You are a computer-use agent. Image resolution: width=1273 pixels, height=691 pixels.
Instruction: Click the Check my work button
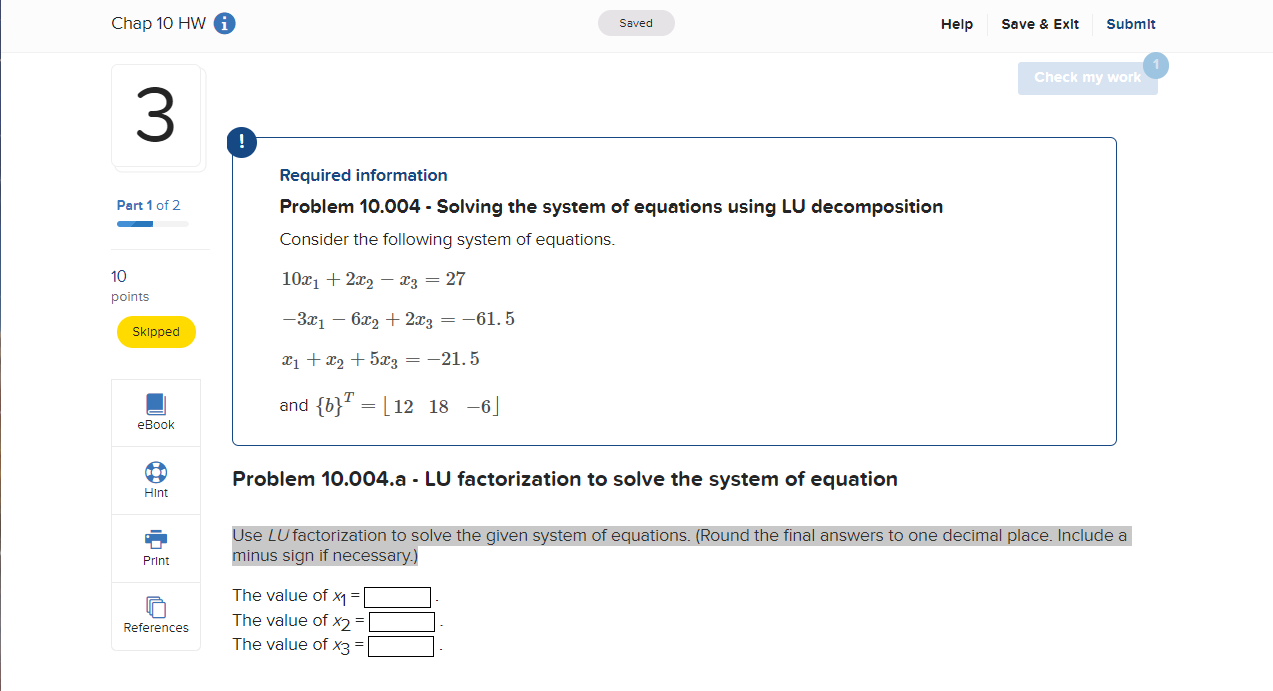[1087, 77]
